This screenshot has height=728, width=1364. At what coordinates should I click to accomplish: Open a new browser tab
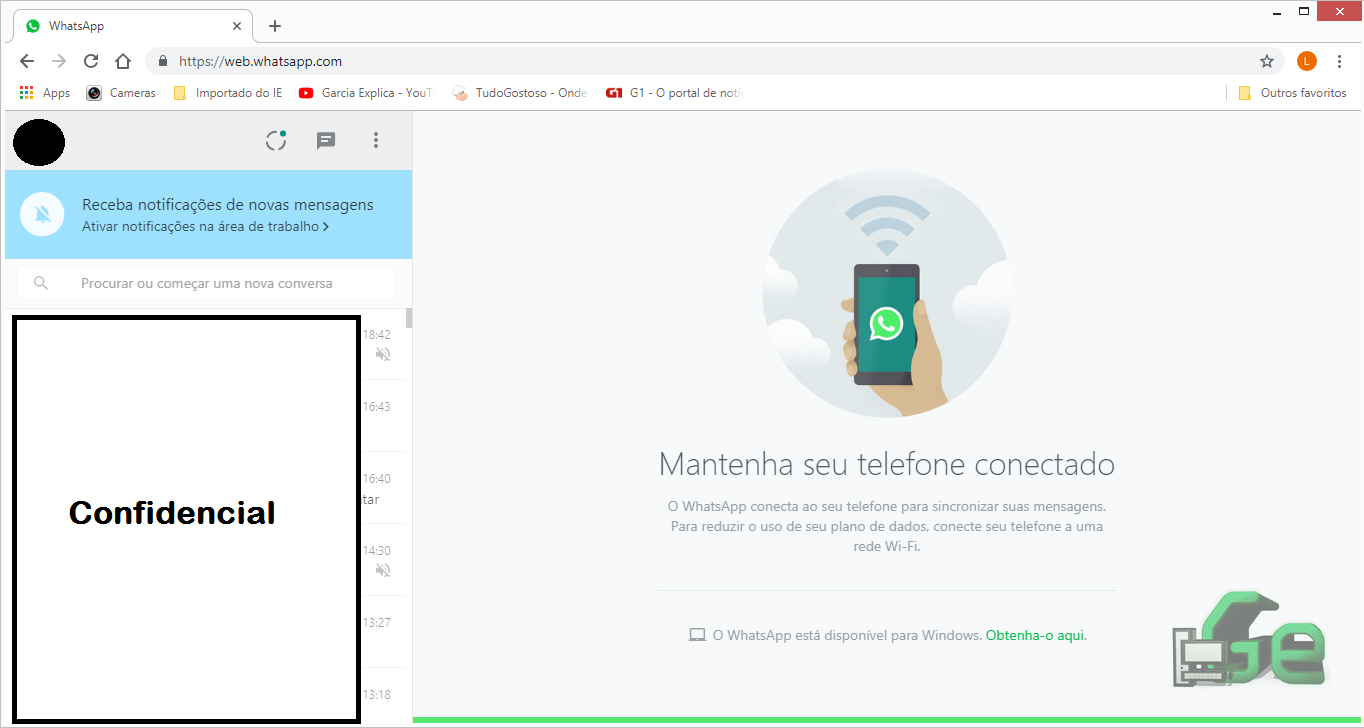click(275, 26)
